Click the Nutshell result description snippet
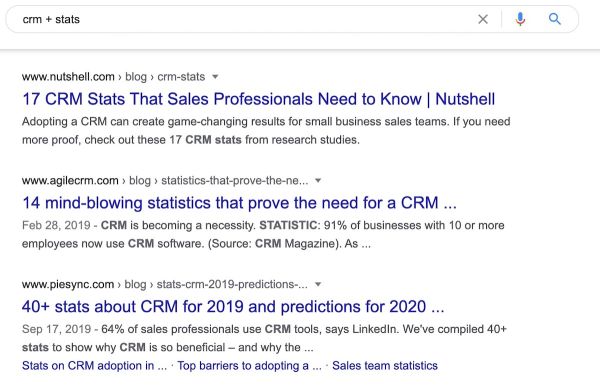This screenshot has height=387, width=600. point(266,131)
